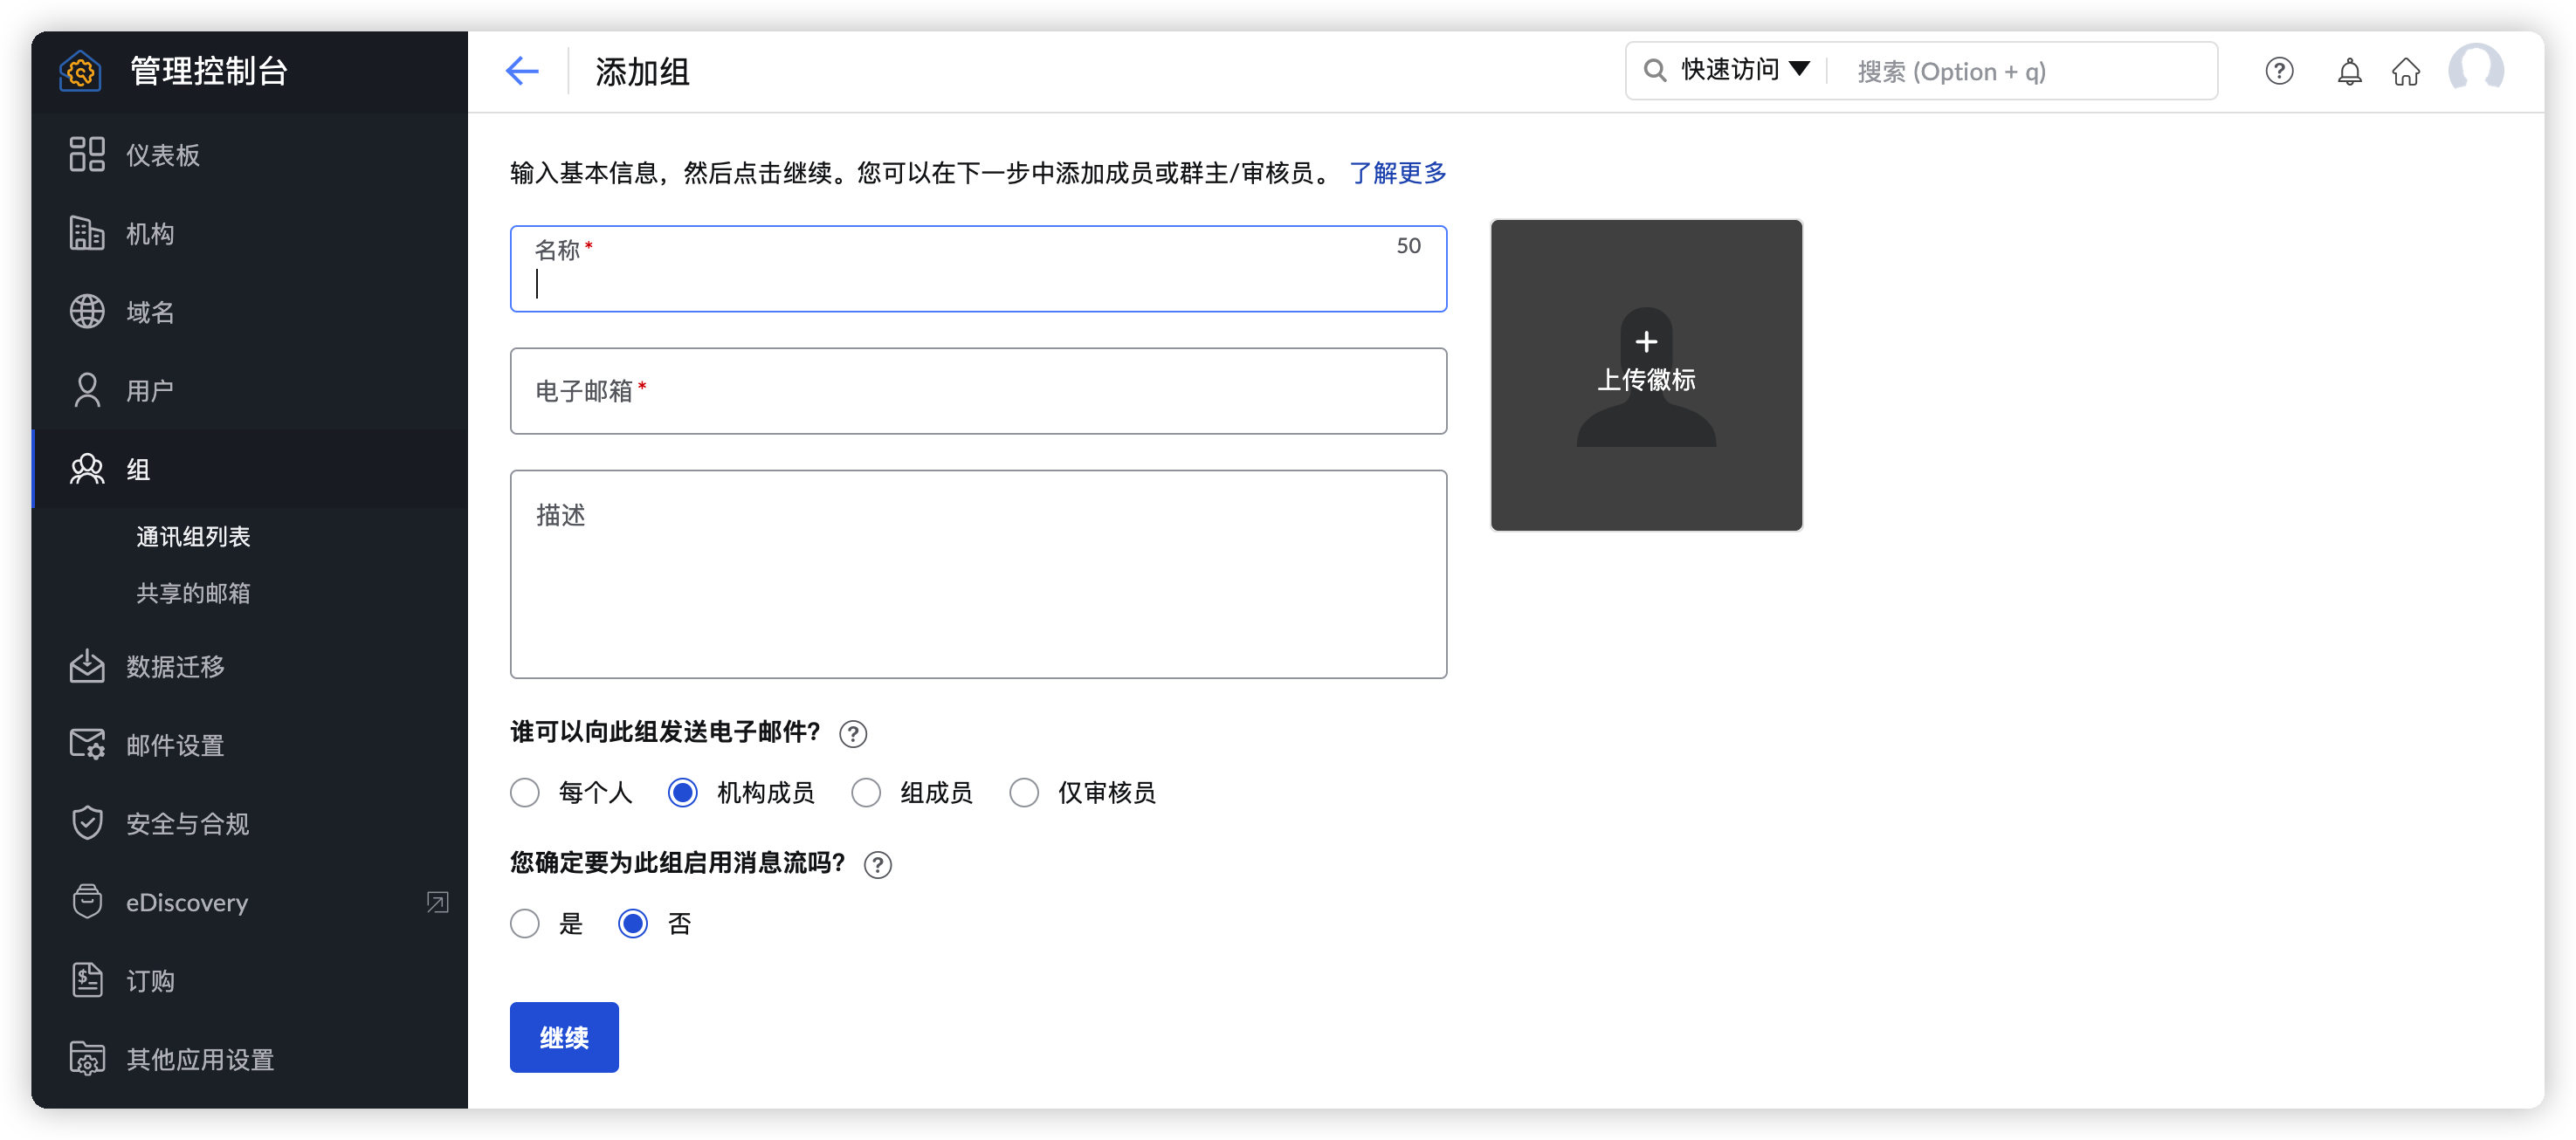2576x1140 pixels.
Task: Open the help question mark icon in header
Action: (2279, 71)
